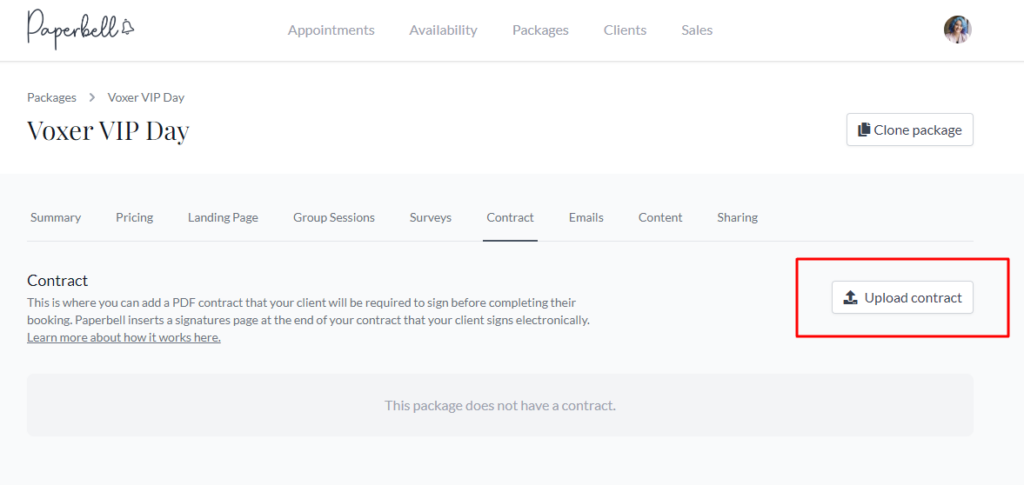Switch to the Summary tab
Screen dimensions: 1024x485
pyautogui.click(x=56, y=217)
